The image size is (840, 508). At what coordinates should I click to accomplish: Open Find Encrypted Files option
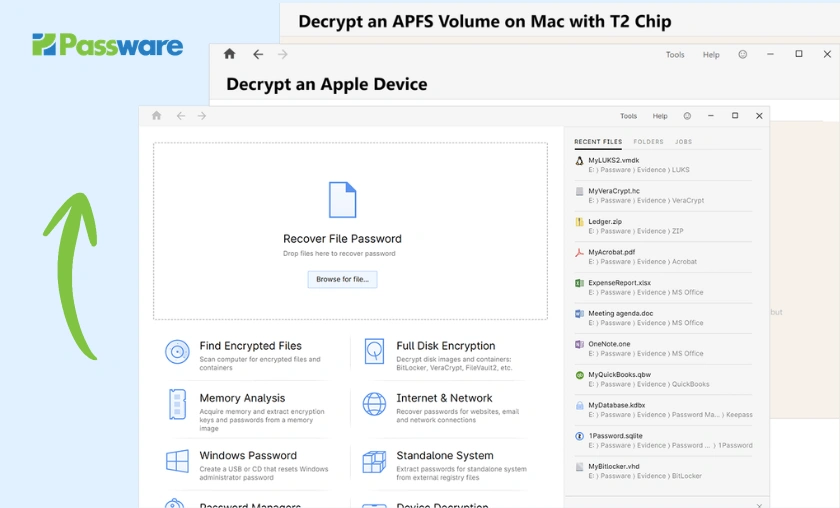(x=250, y=346)
